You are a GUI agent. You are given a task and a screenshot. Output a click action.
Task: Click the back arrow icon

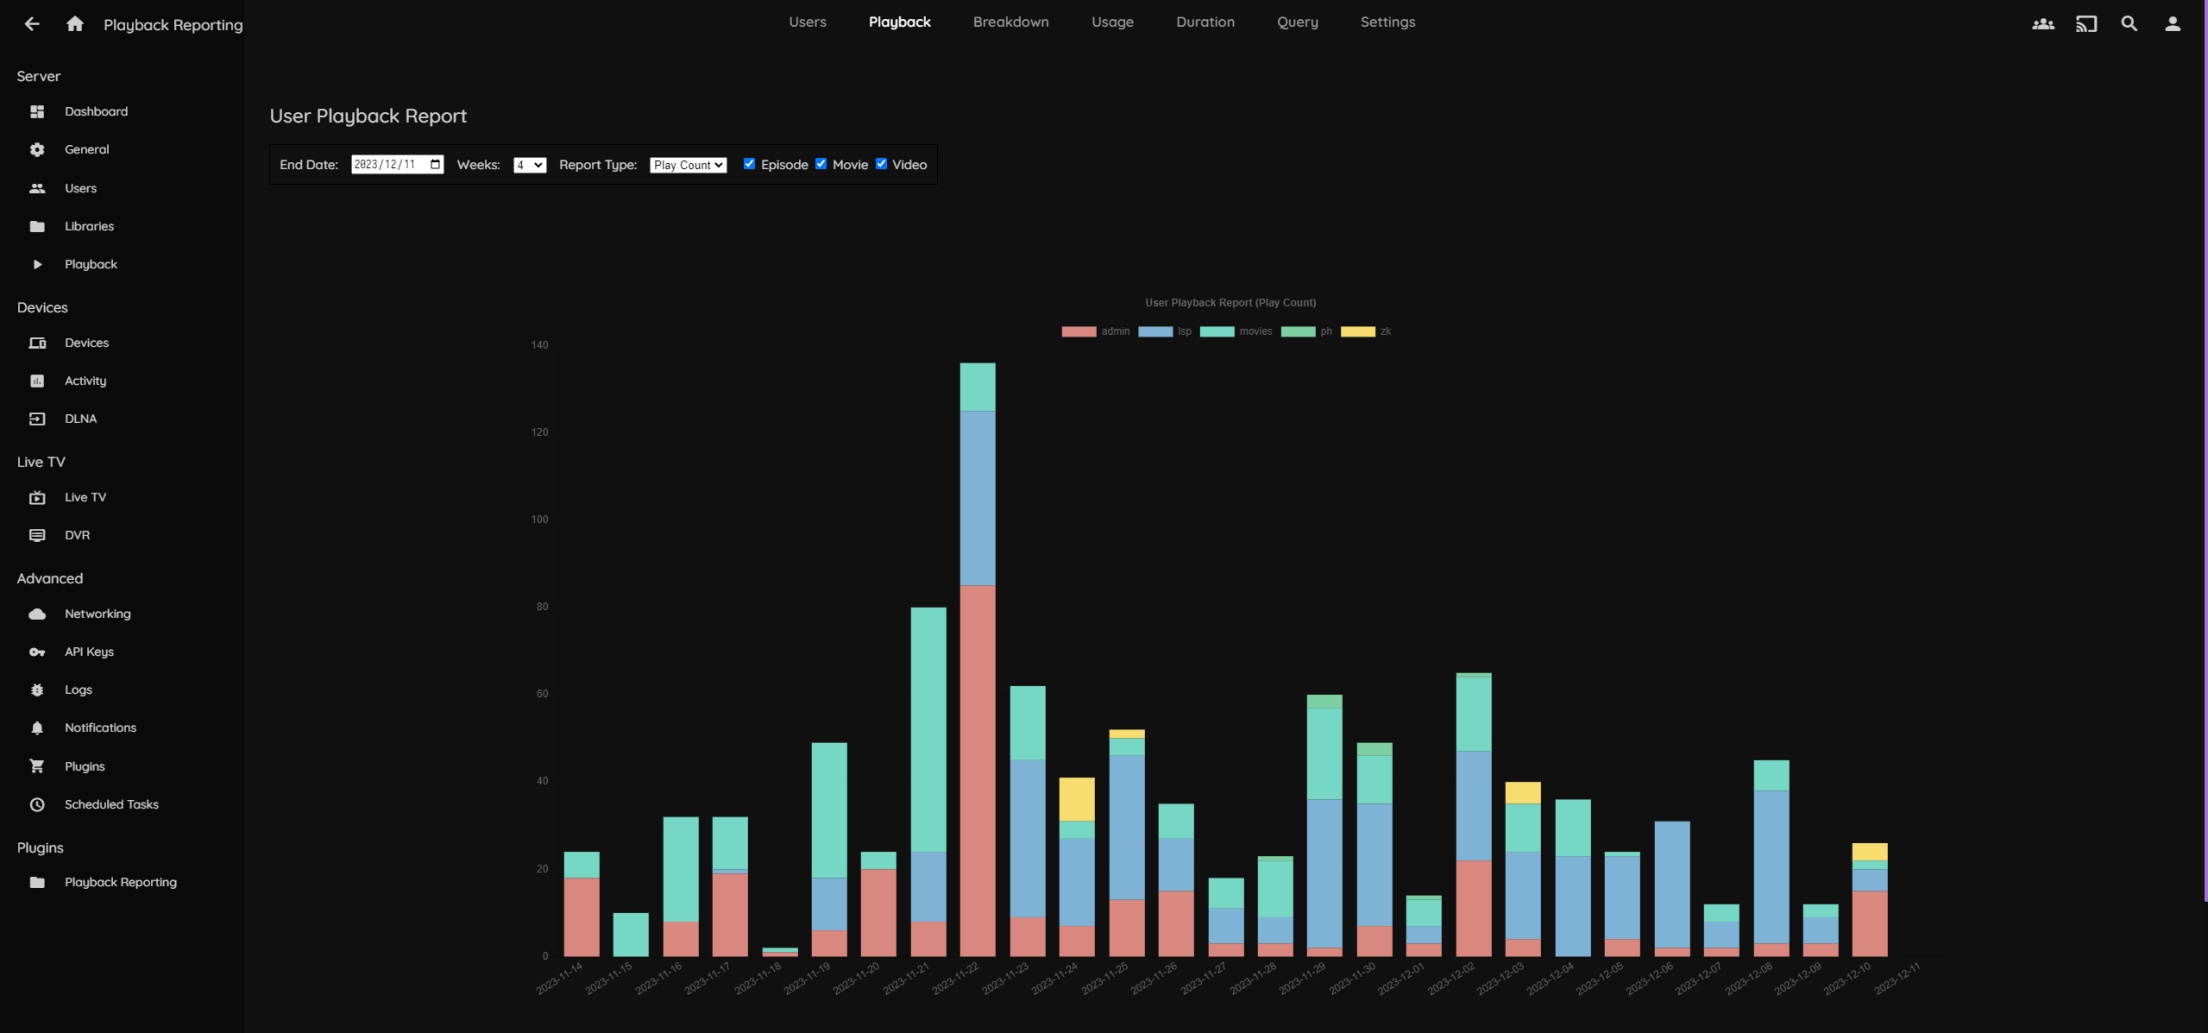32,24
